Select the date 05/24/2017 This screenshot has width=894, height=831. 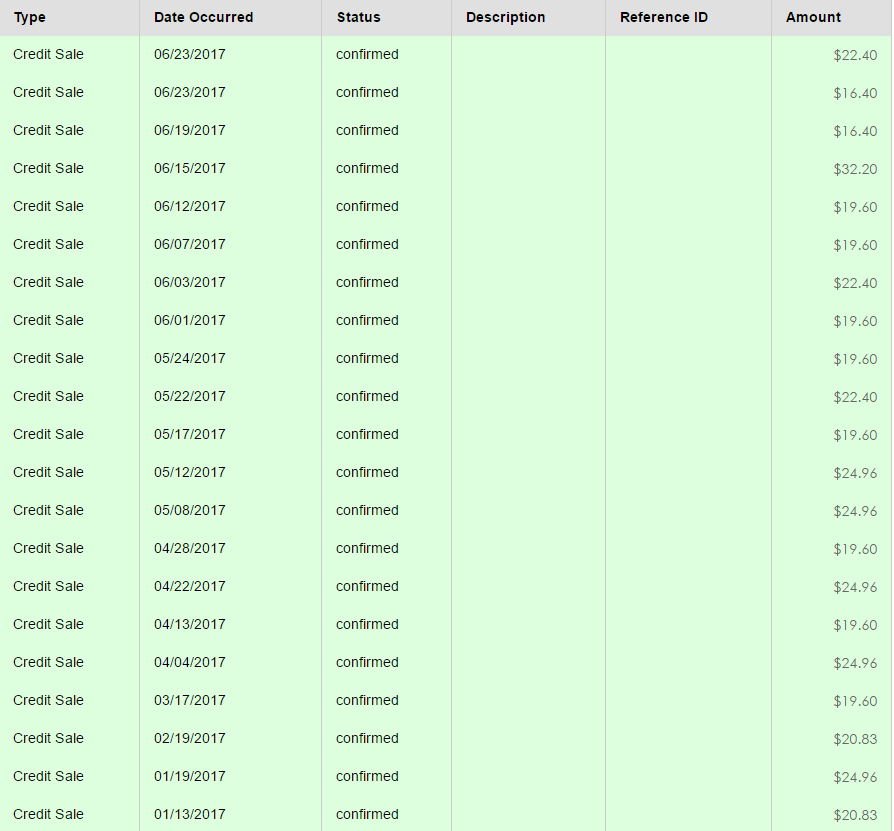point(190,359)
